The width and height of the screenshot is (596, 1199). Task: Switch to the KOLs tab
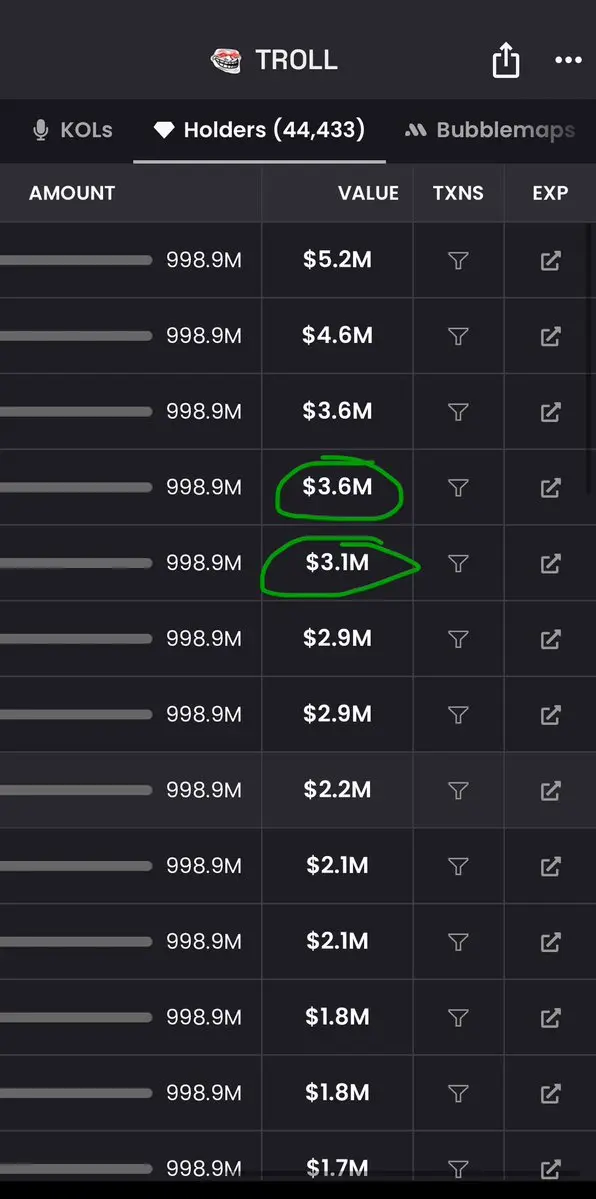point(73,130)
